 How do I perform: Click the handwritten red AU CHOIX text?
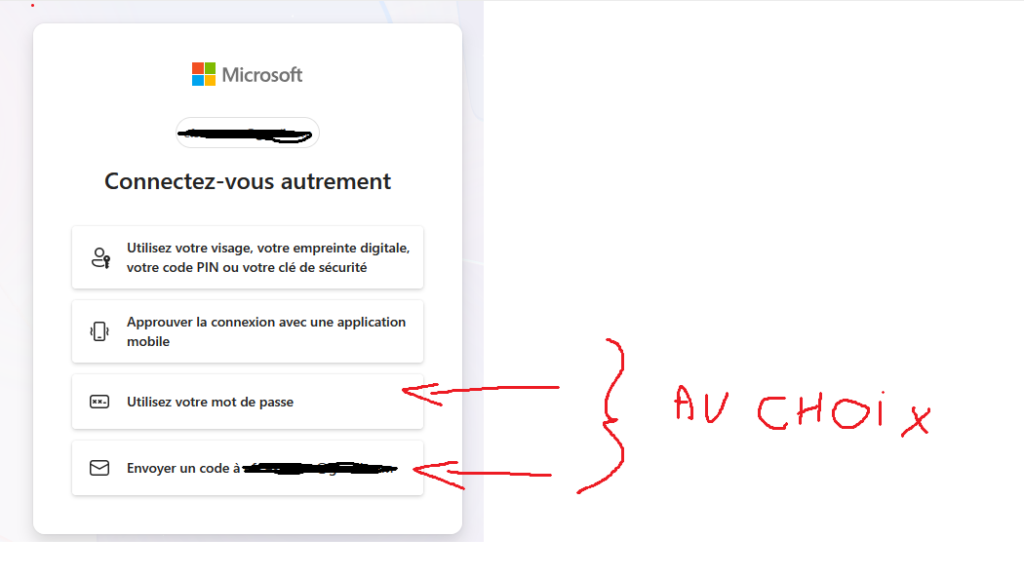click(x=803, y=411)
